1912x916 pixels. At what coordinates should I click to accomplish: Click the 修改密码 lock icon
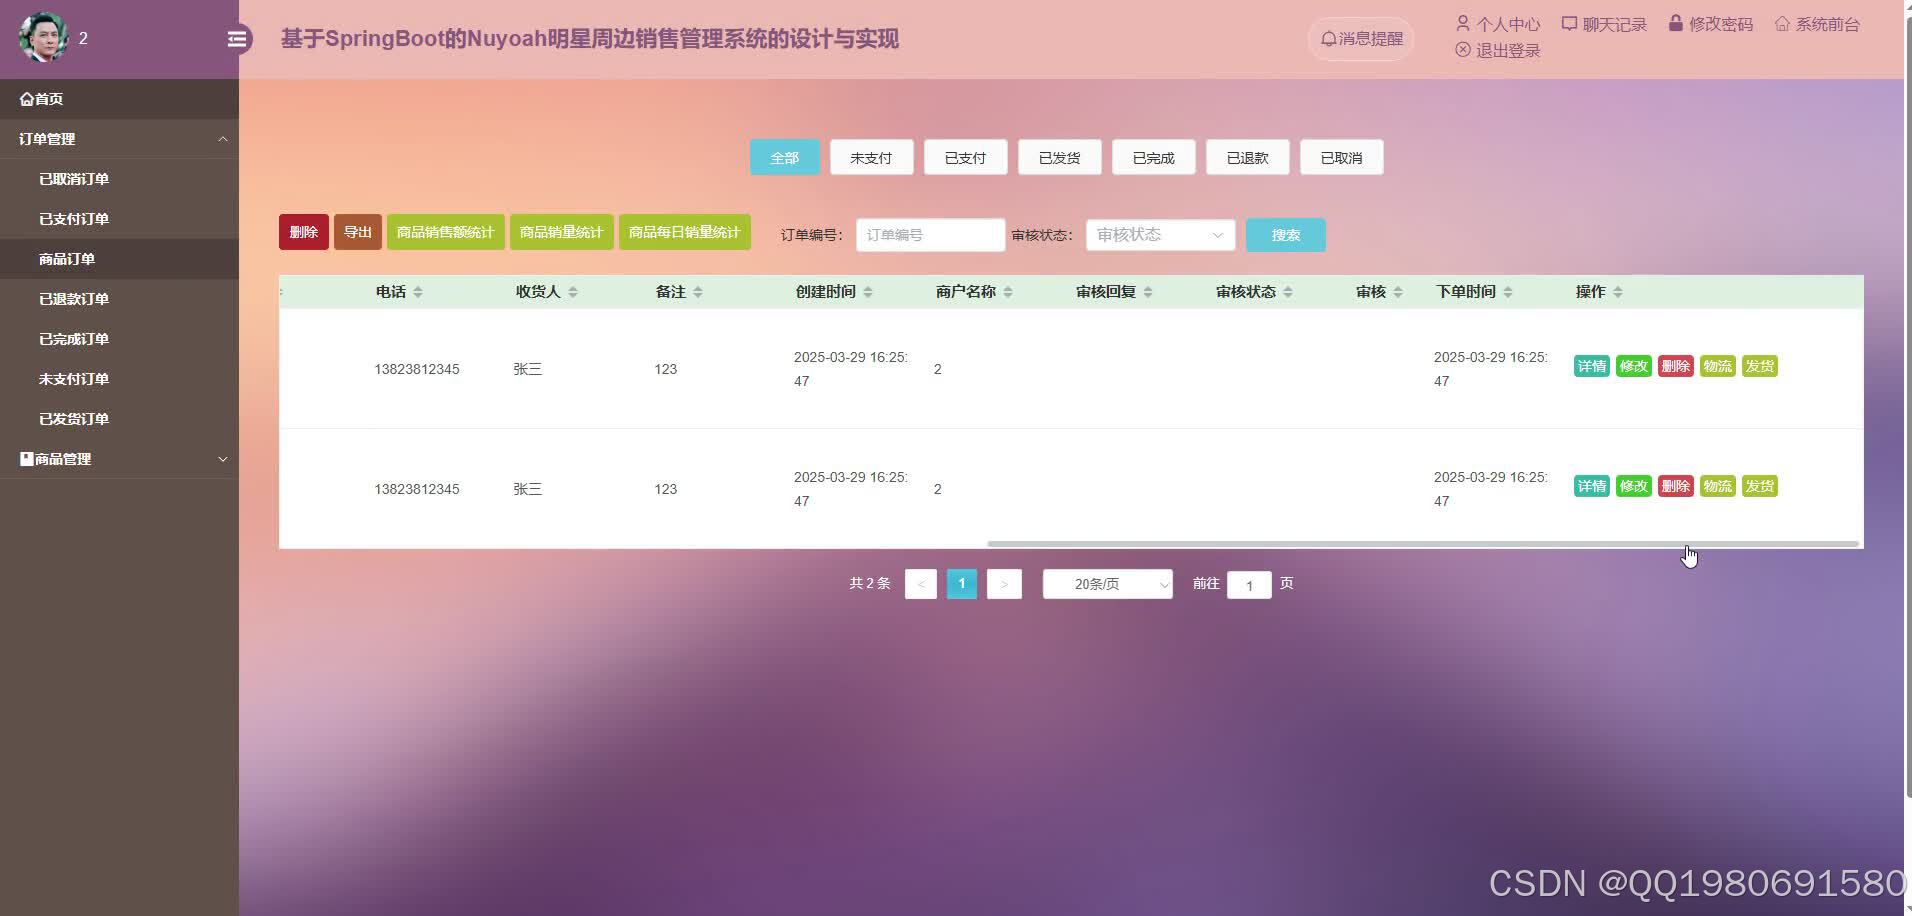[1674, 22]
